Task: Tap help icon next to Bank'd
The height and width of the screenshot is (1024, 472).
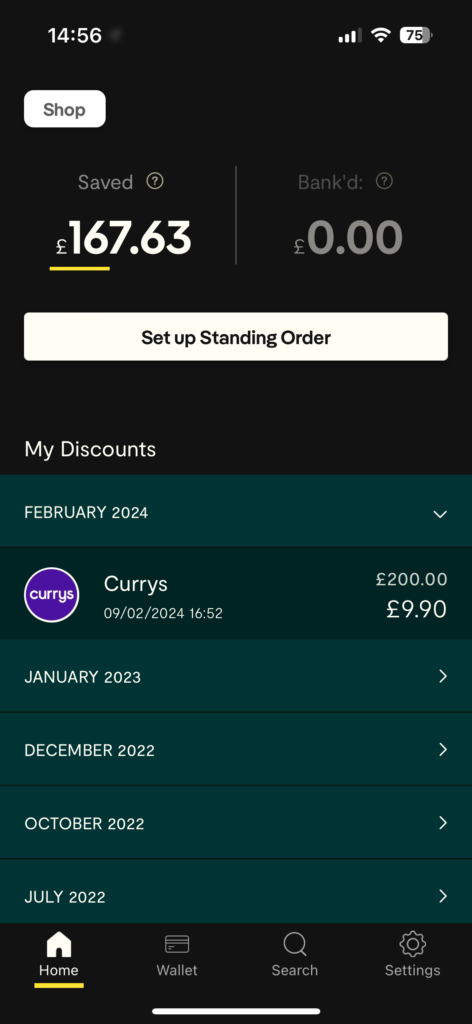Action: 385,181
